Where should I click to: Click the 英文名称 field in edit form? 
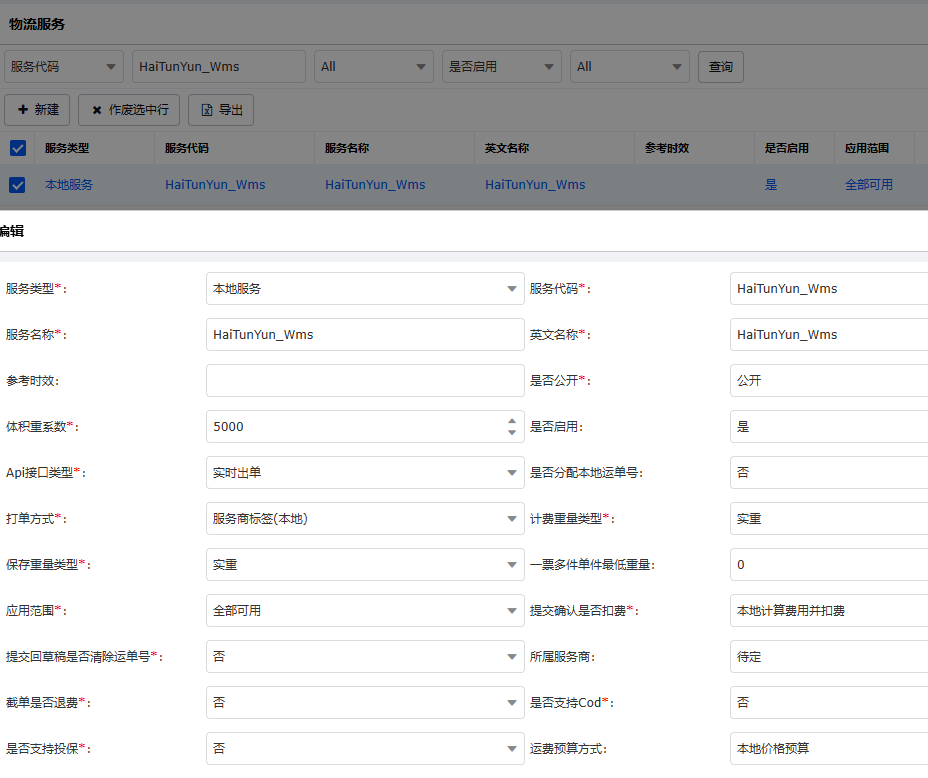click(x=829, y=335)
